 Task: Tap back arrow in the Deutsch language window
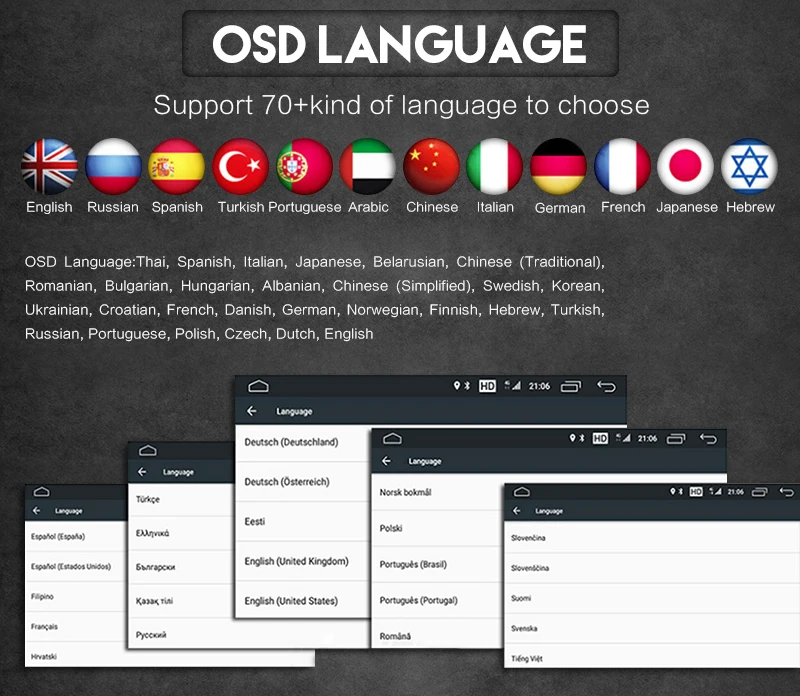(x=252, y=411)
